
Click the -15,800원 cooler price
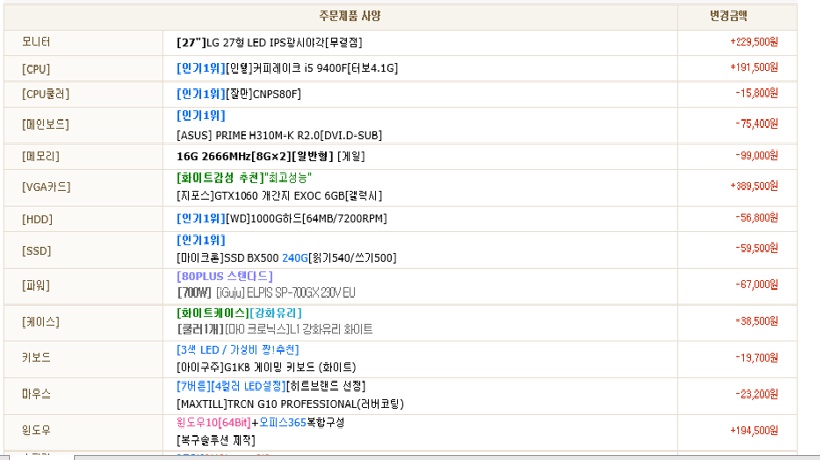(x=757, y=94)
